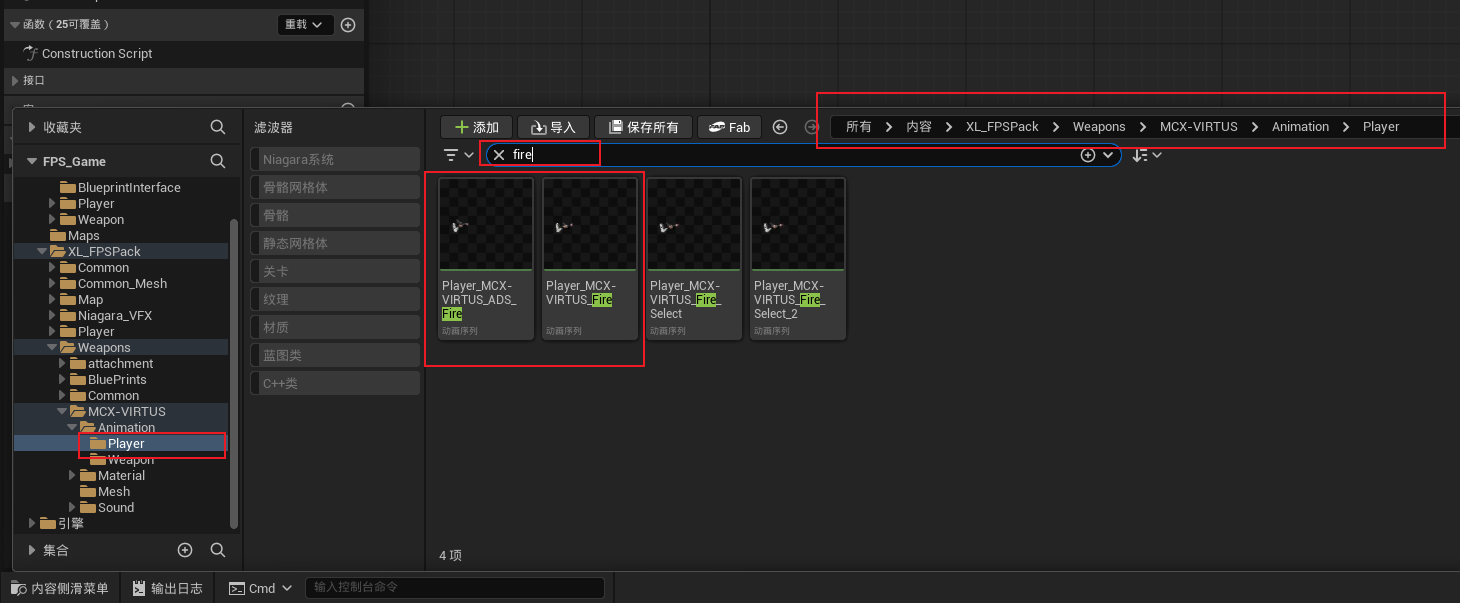Viewport: 1460px width, 603px height.
Task: Open the 重载 override dropdown
Action: tap(304, 24)
